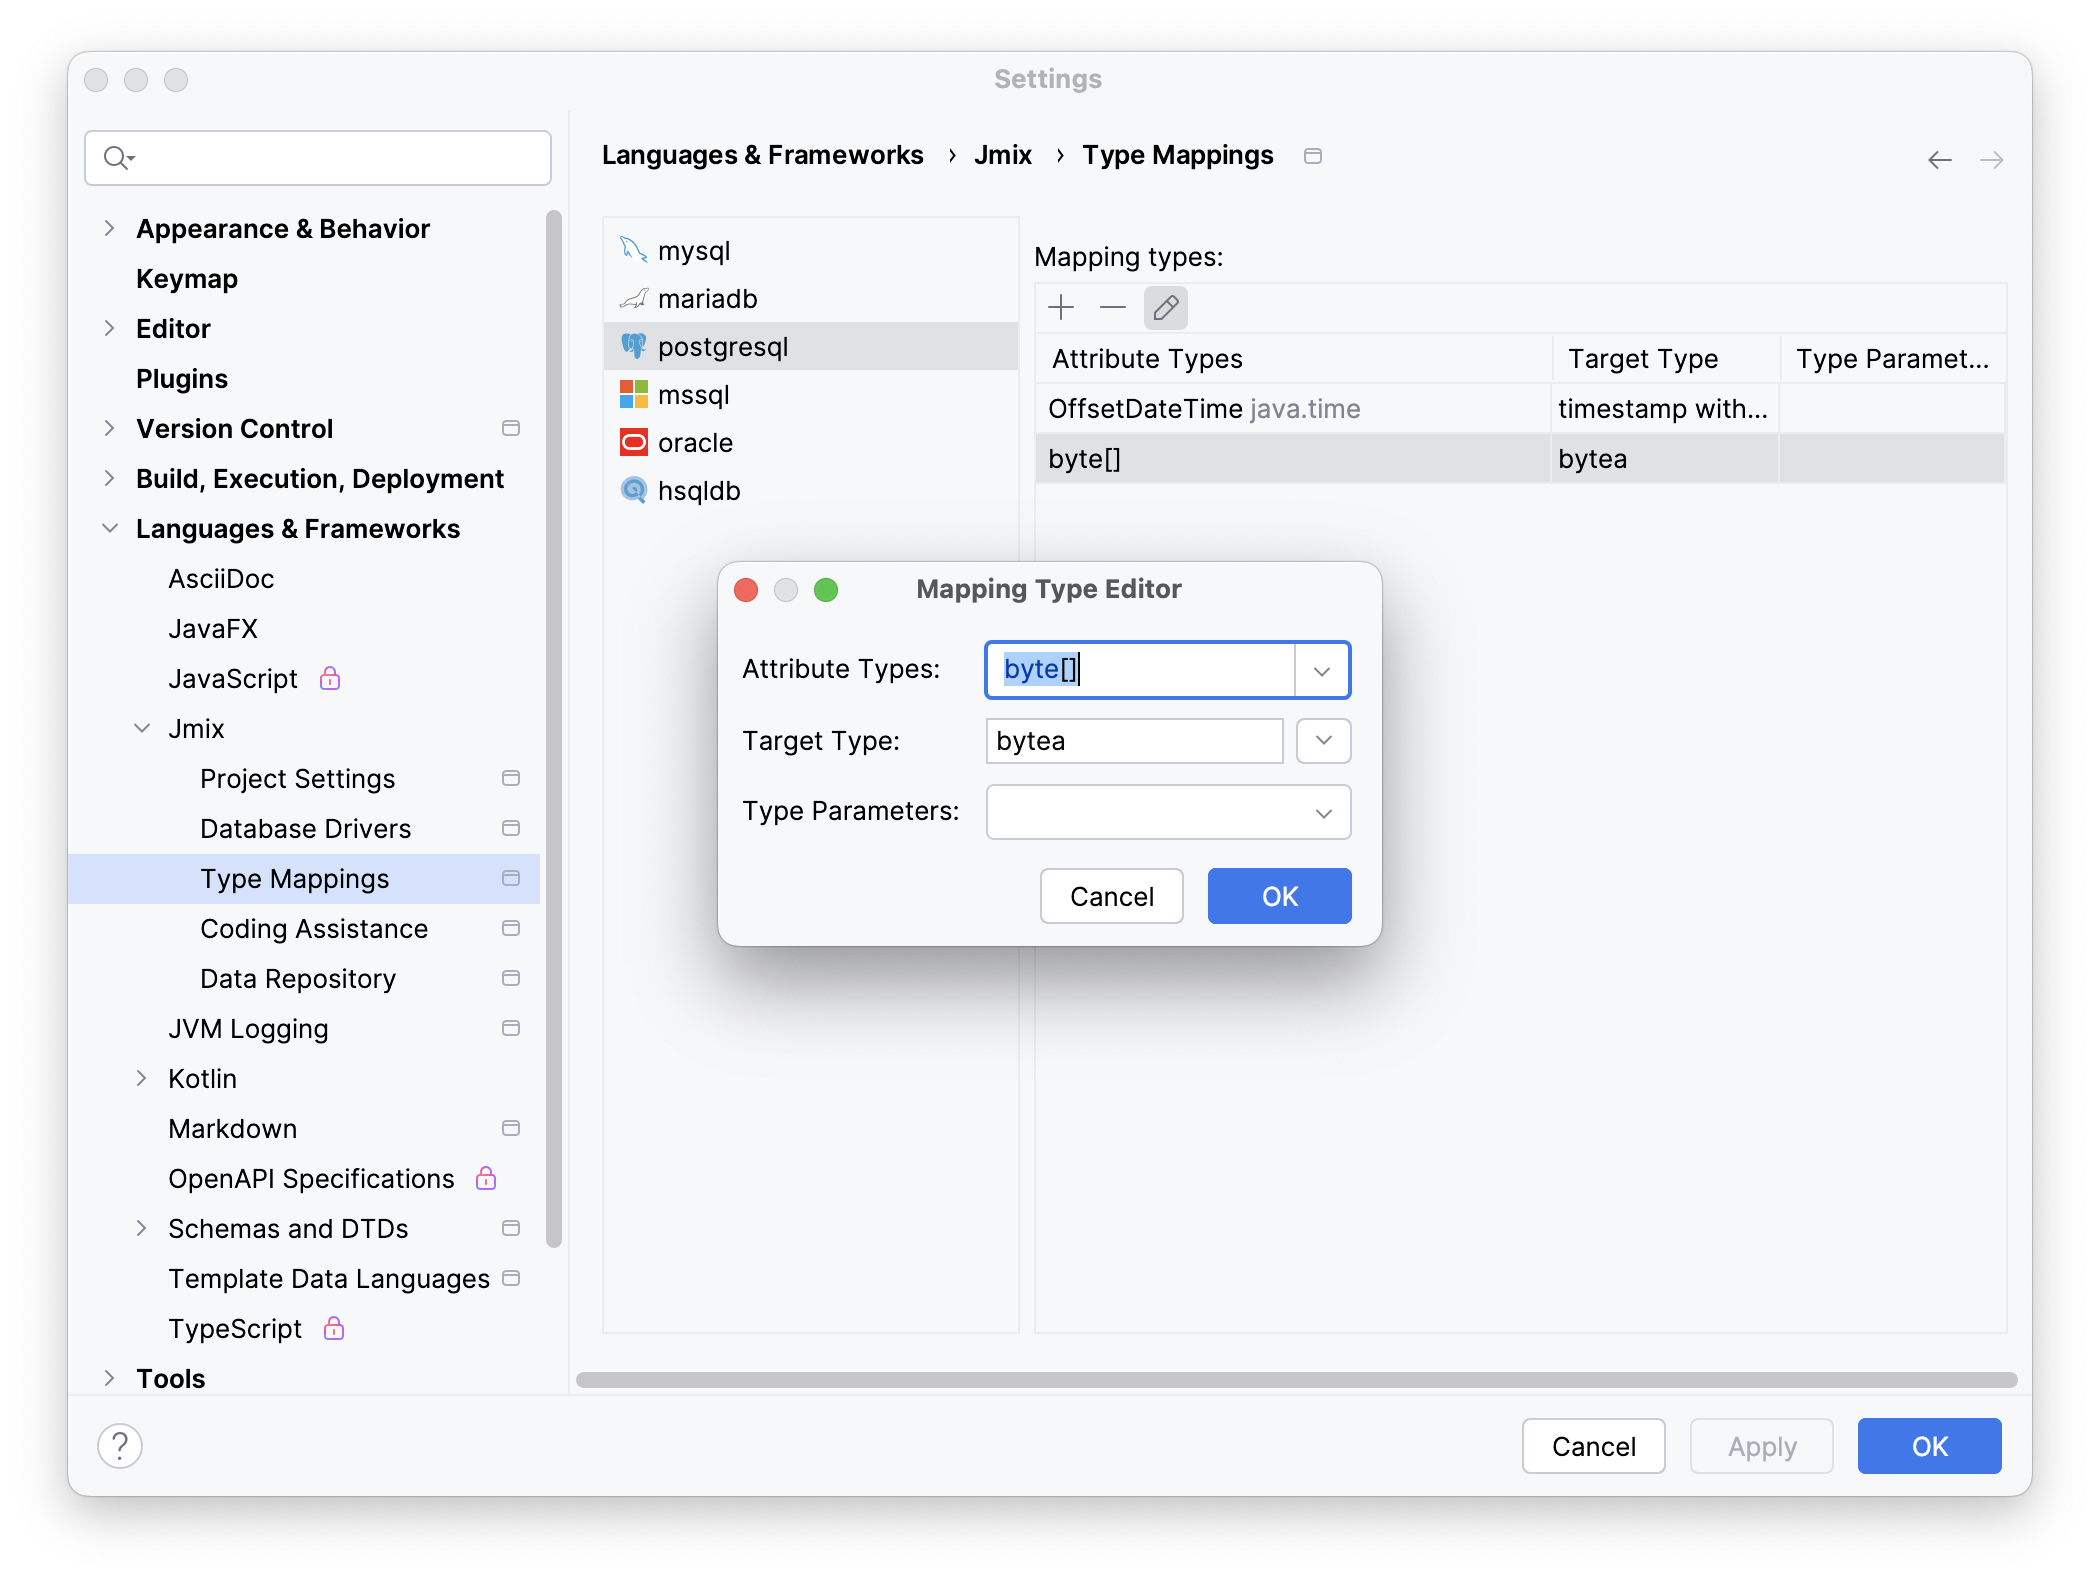Expand the Kotlin tree node
Viewport: 2100px width, 1580px height.
click(141, 1078)
